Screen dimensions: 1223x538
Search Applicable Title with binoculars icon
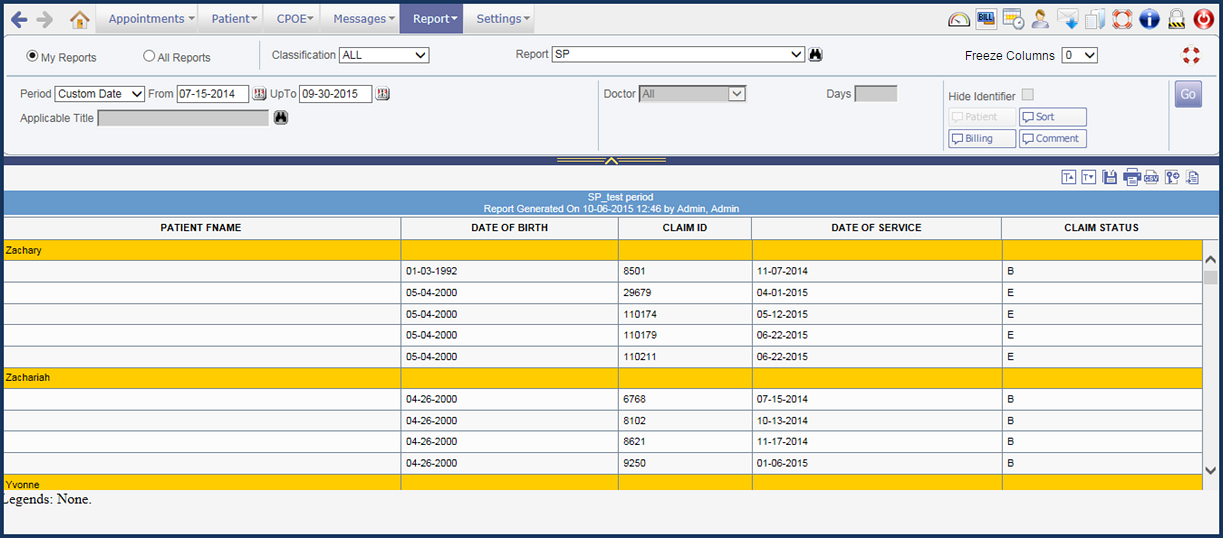(x=280, y=118)
